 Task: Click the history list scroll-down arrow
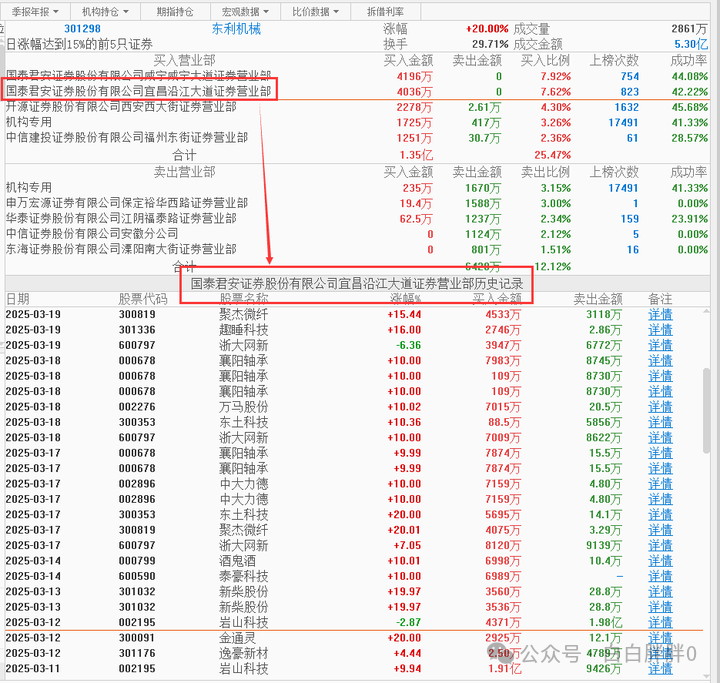(707, 676)
